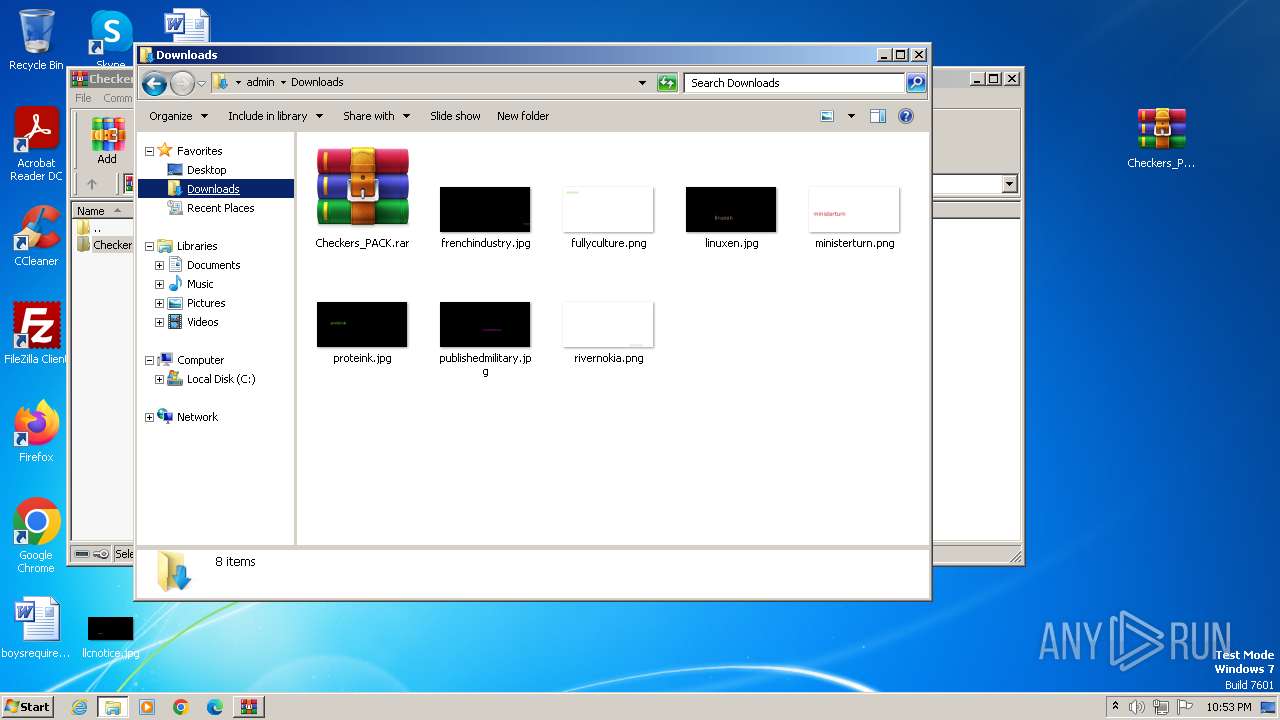The height and width of the screenshot is (720, 1280).
Task: Open Skype desktop shortcut
Action: (x=111, y=39)
